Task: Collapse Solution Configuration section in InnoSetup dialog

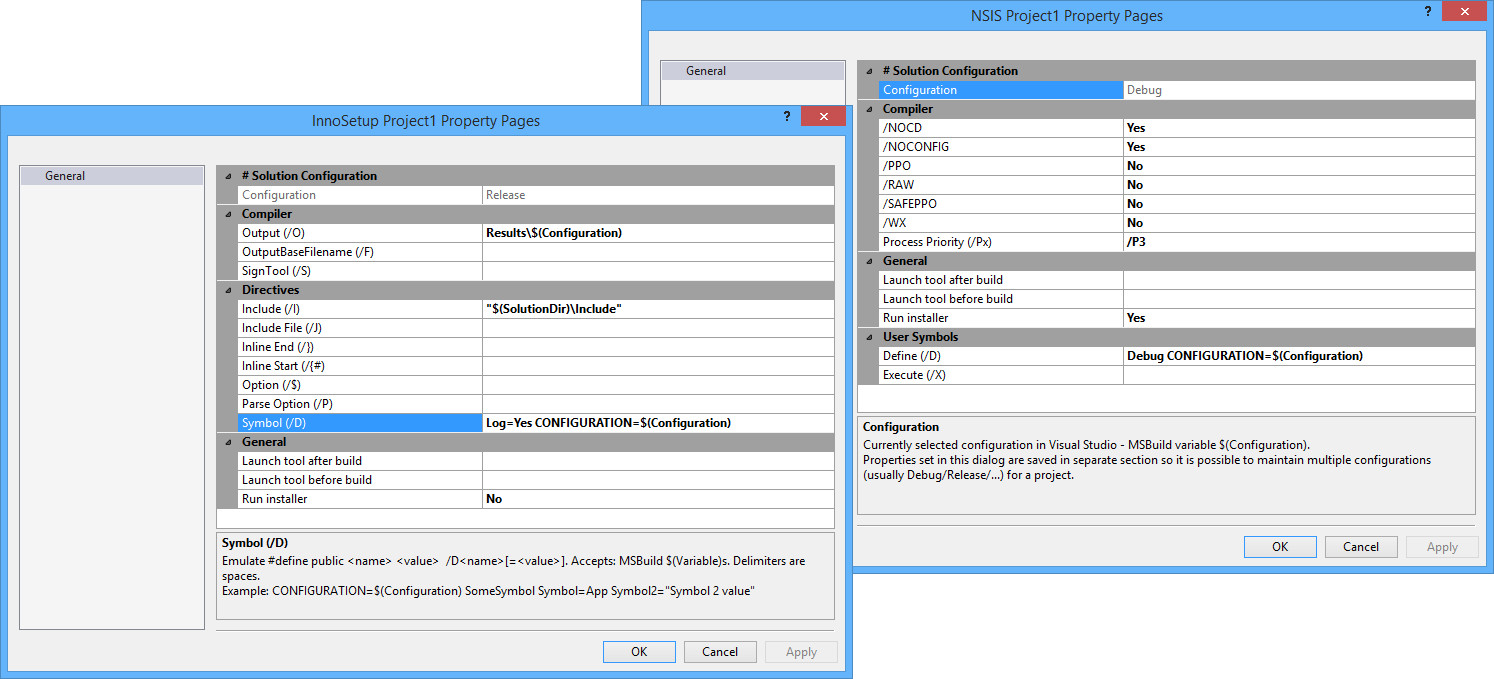Action: click(x=227, y=175)
